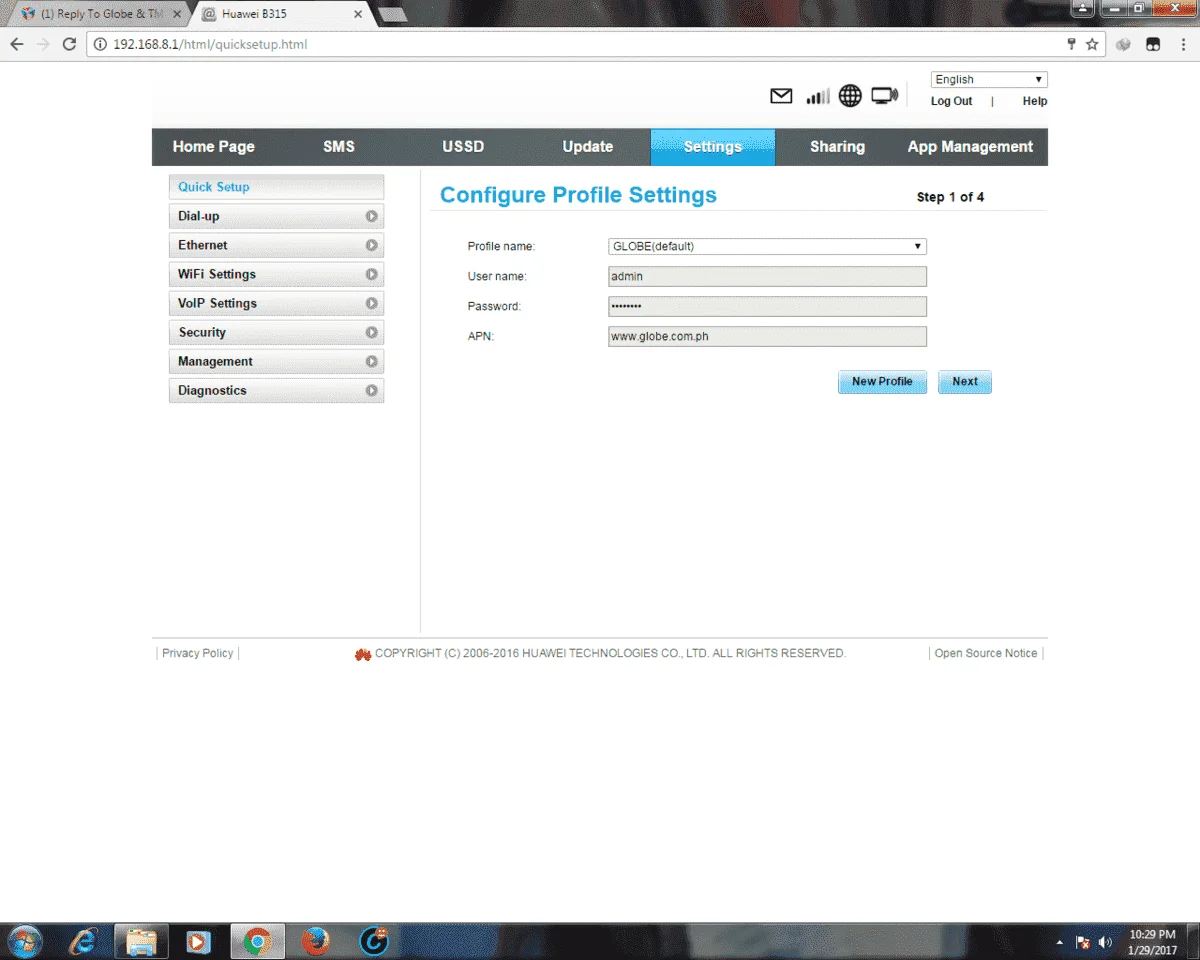
Task: Go to the Home Page tab
Action: pyautogui.click(x=213, y=147)
